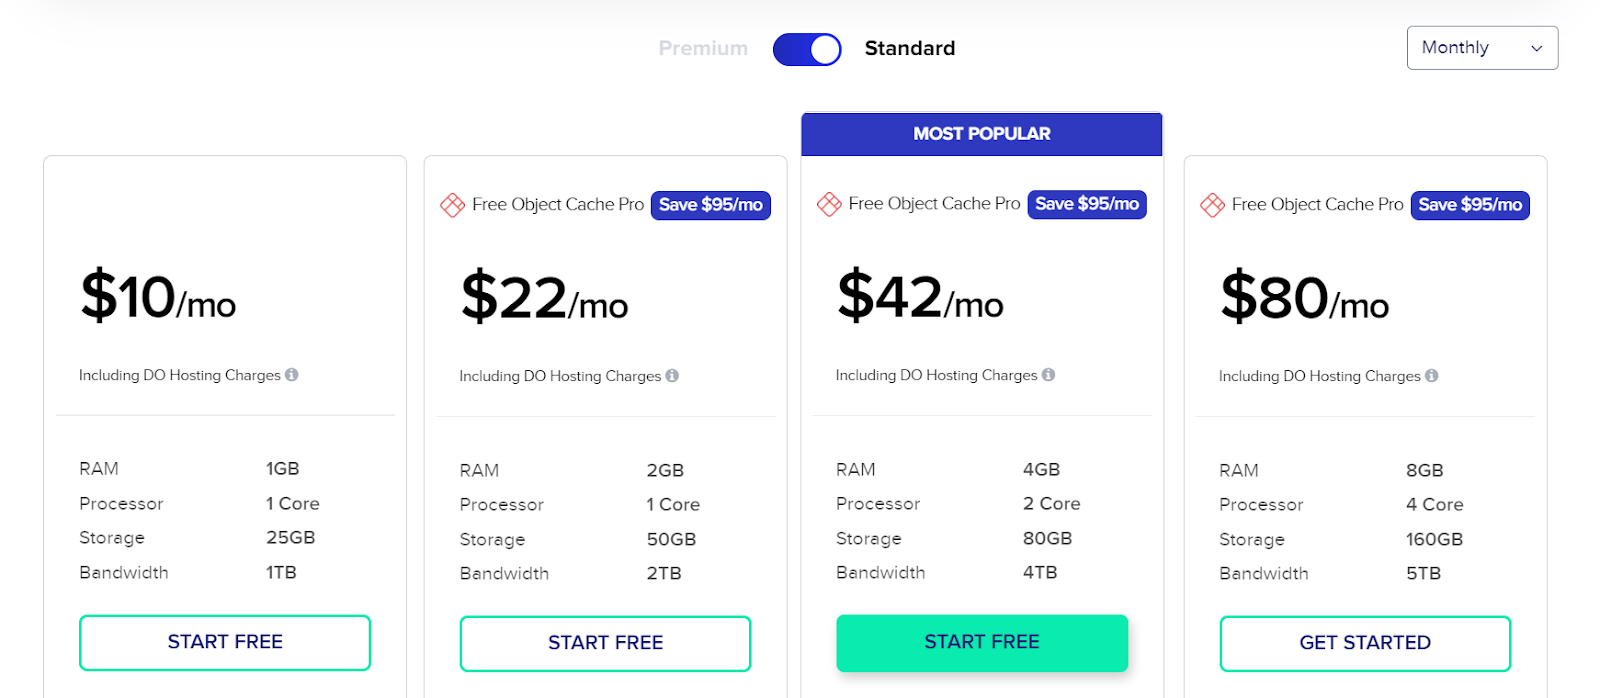Click the MOST POPULAR banner
This screenshot has height=698, width=1600.
(x=982, y=134)
